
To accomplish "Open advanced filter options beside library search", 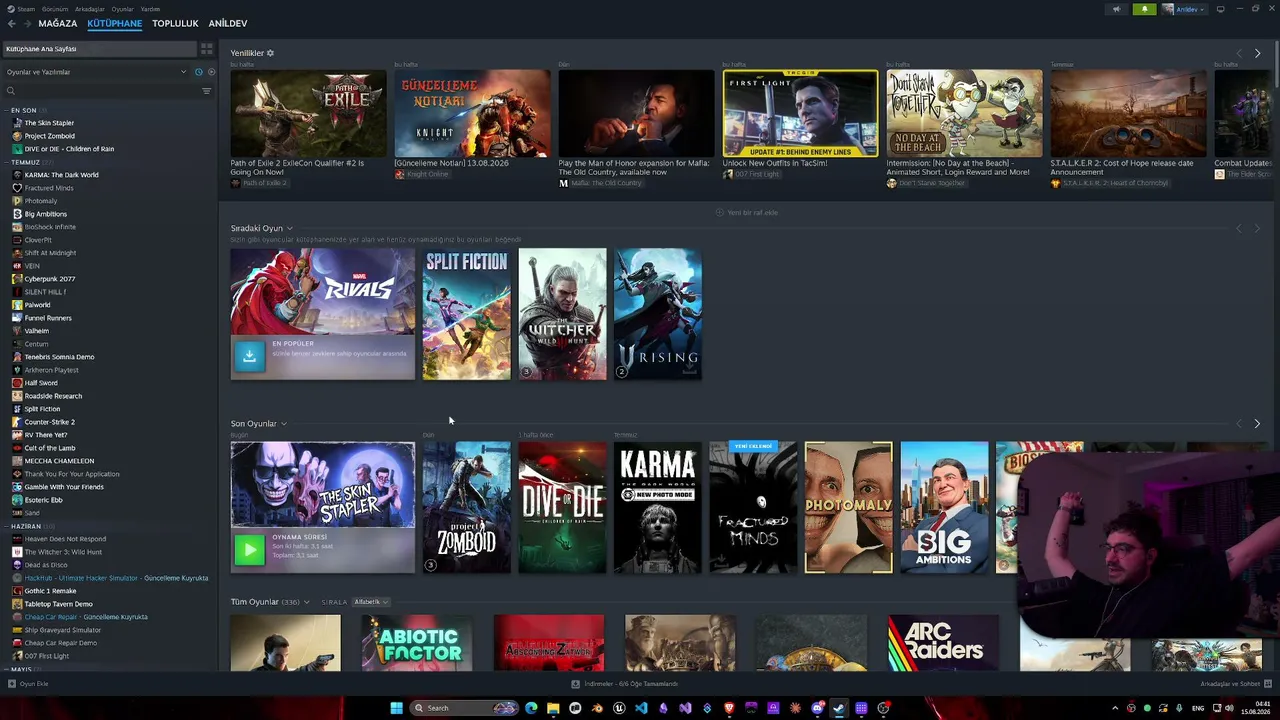I will click(207, 91).
